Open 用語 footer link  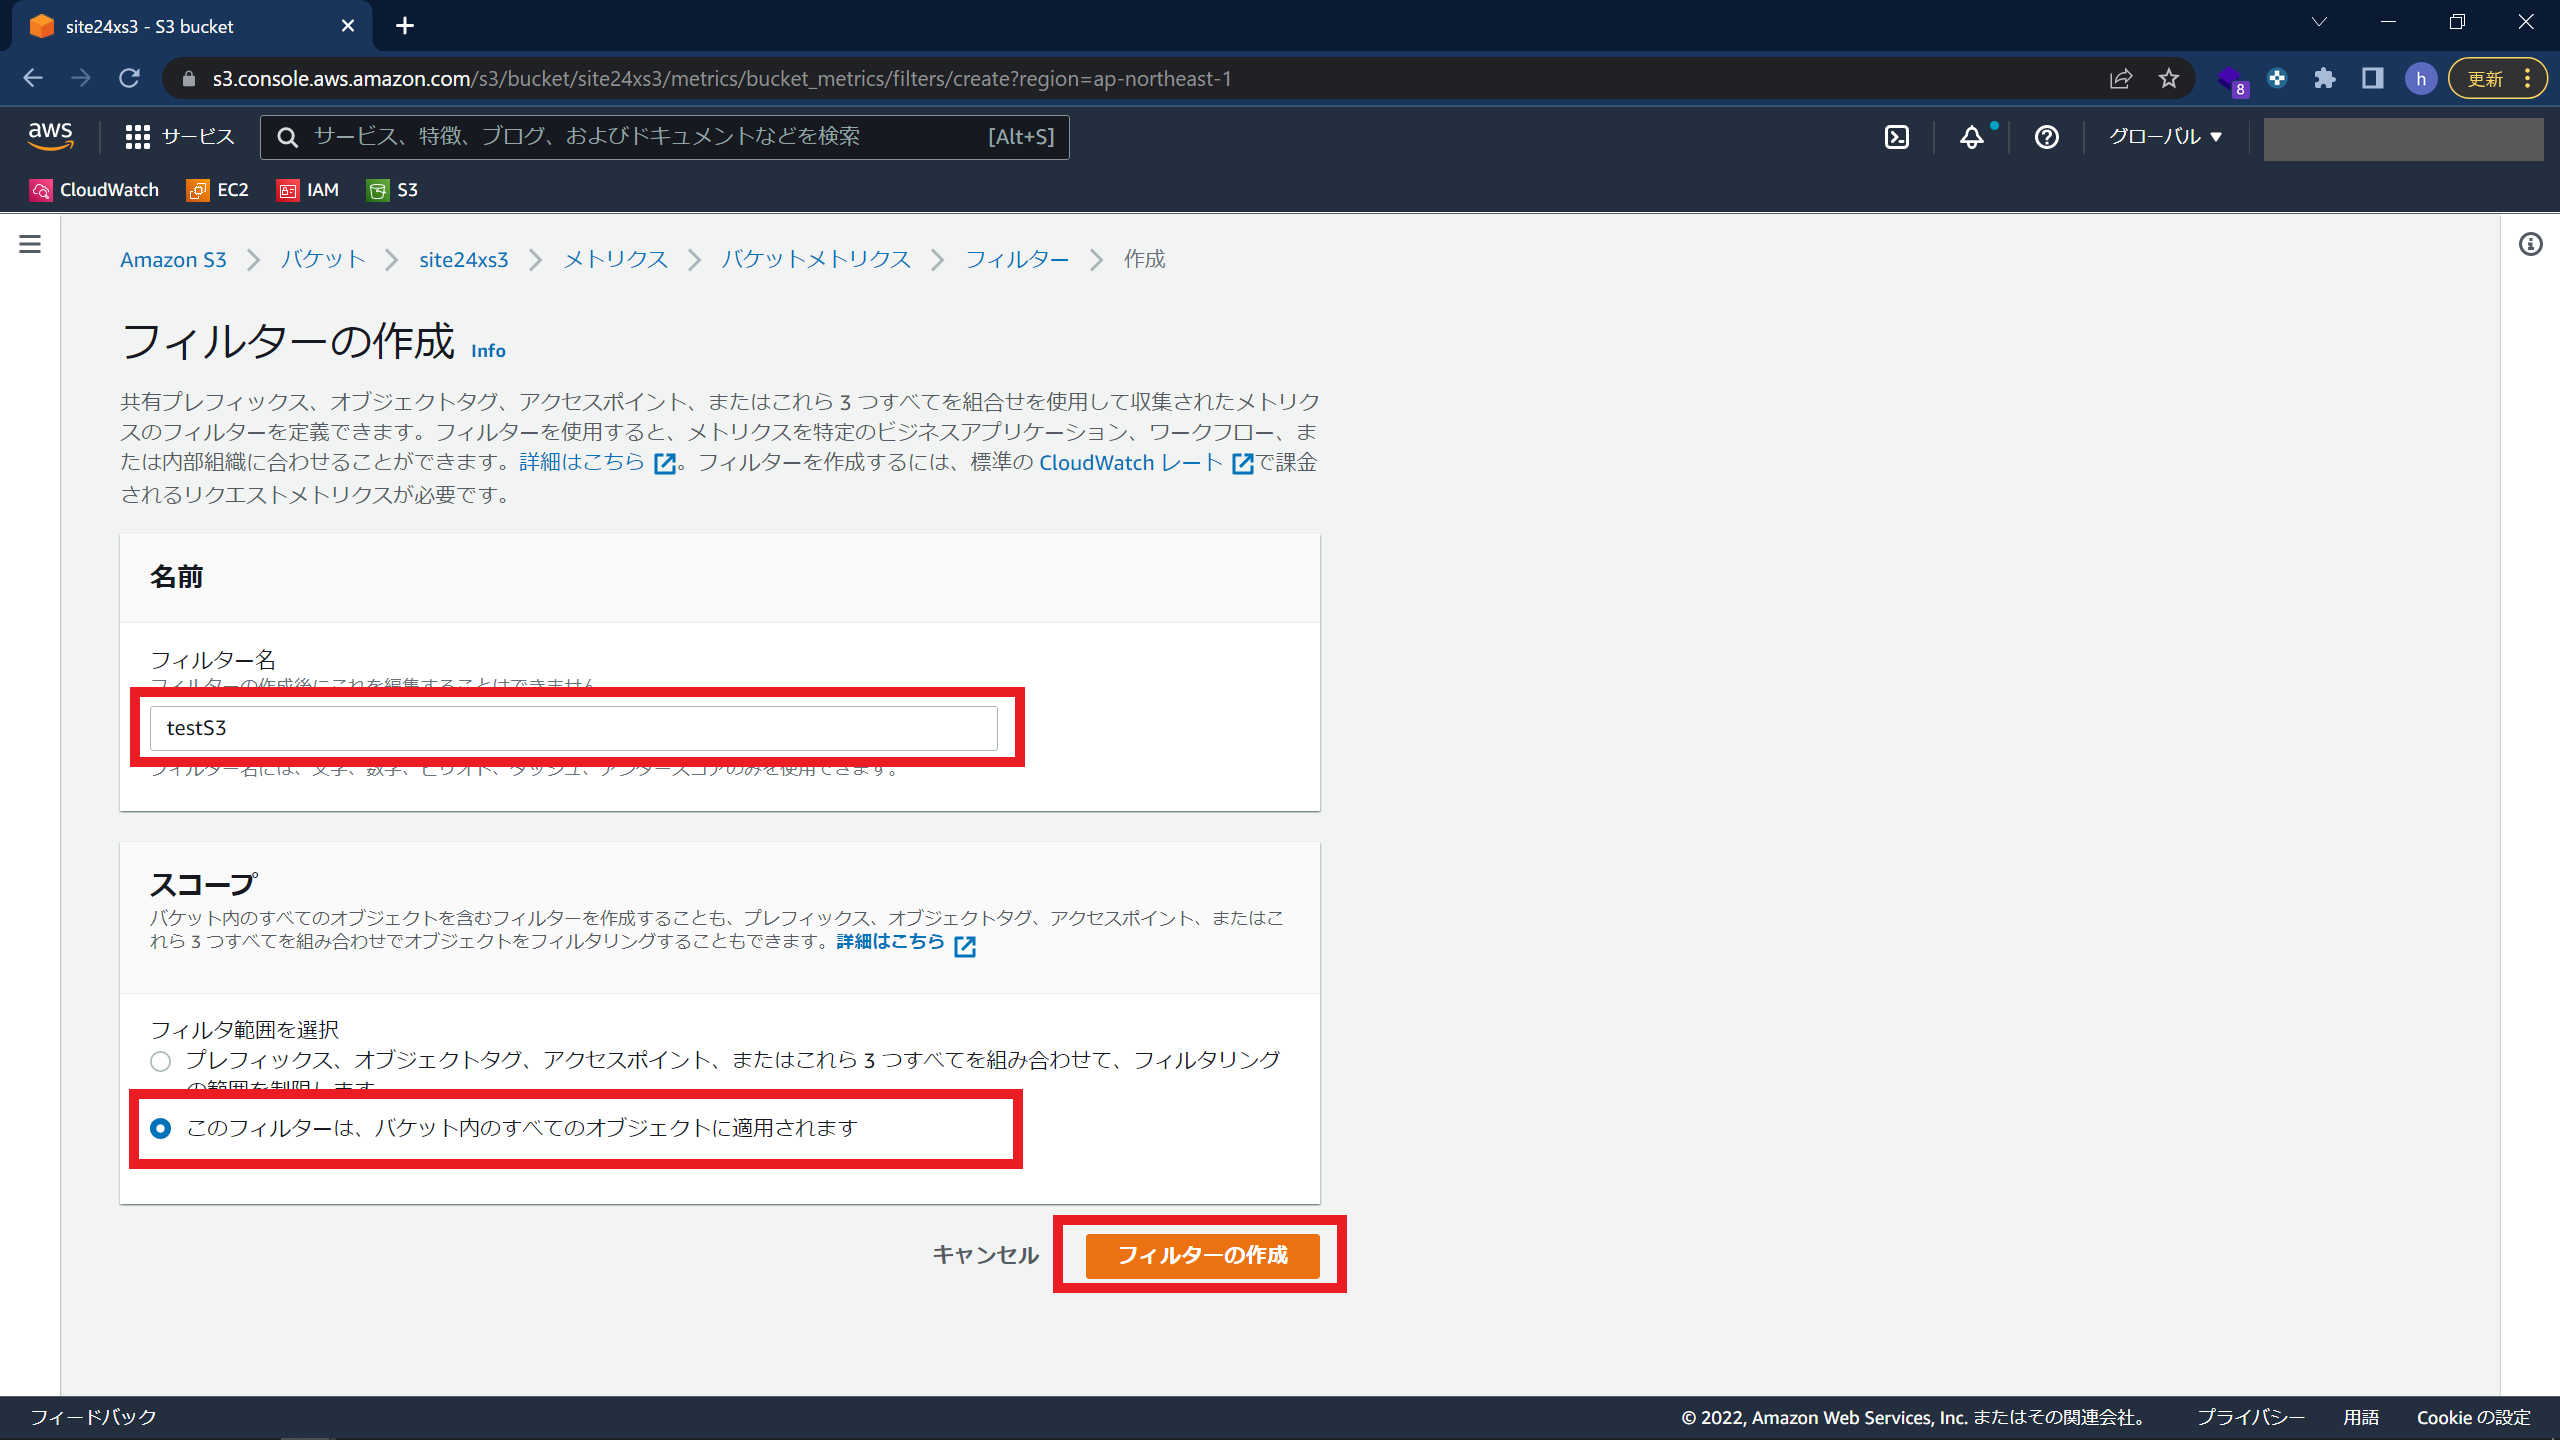(2360, 1417)
